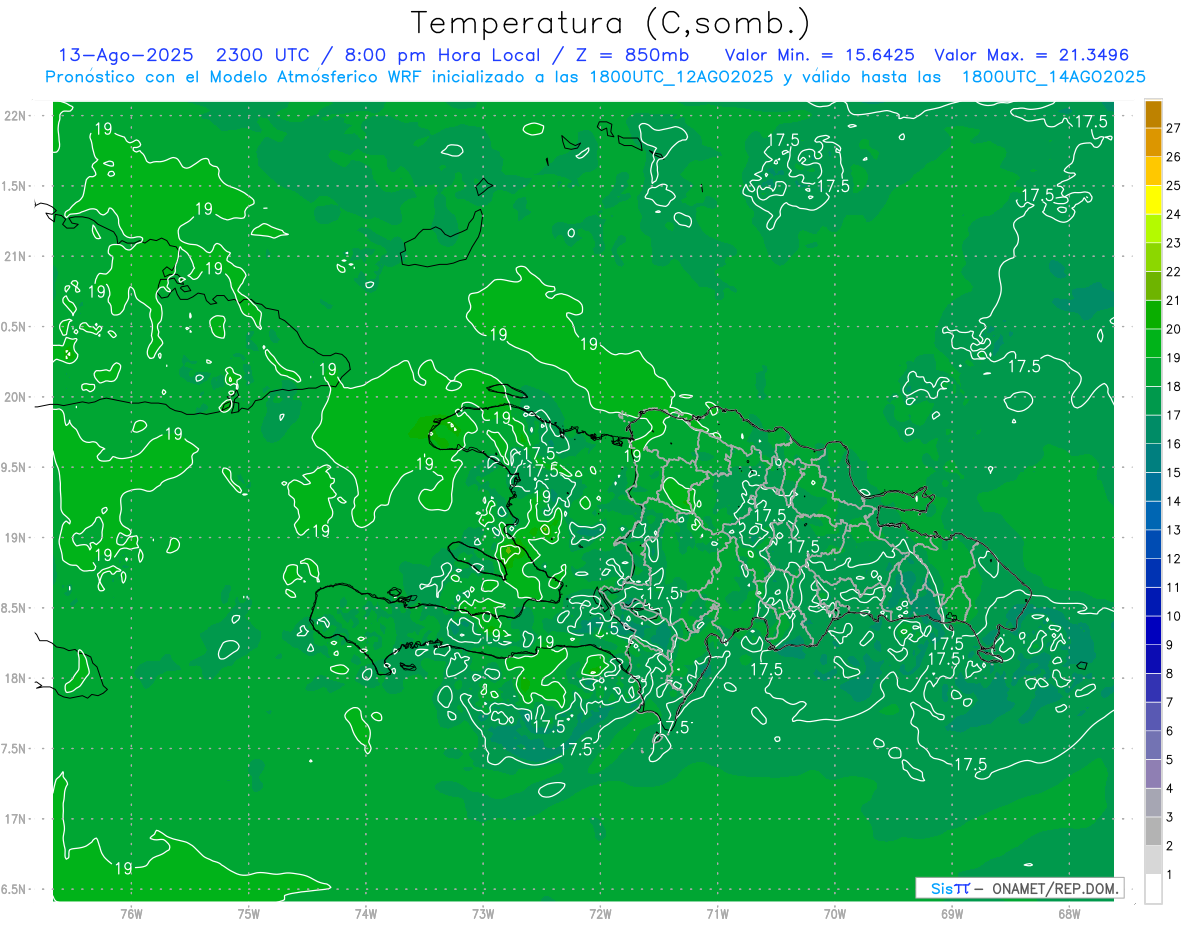Click the latitude label "22N"

16,116
